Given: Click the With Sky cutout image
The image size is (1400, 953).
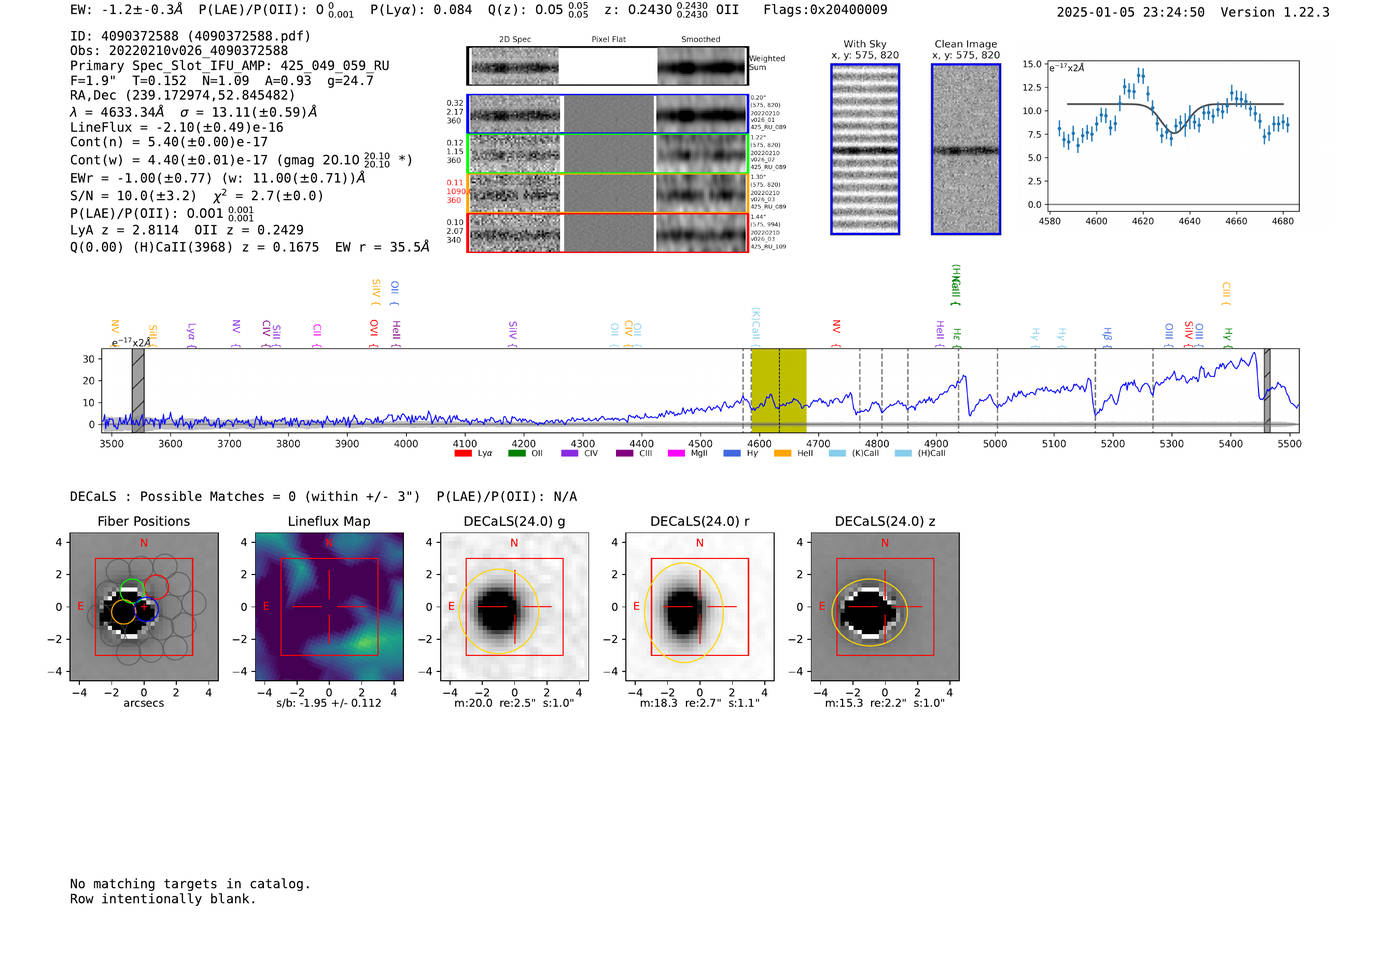Looking at the screenshot, I should 865,149.
